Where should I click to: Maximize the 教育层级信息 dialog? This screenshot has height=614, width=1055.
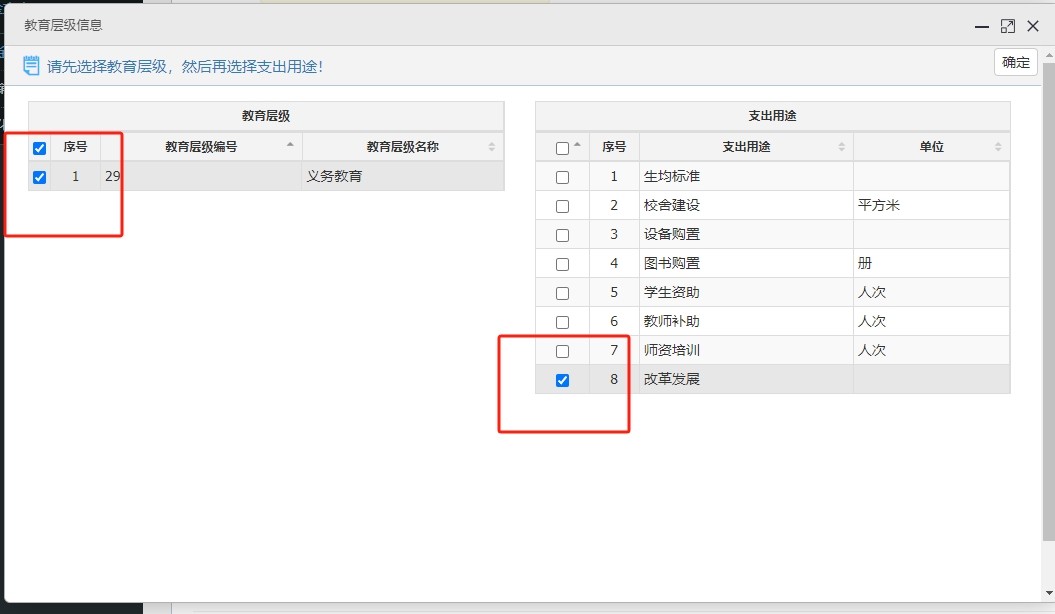click(x=1007, y=26)
